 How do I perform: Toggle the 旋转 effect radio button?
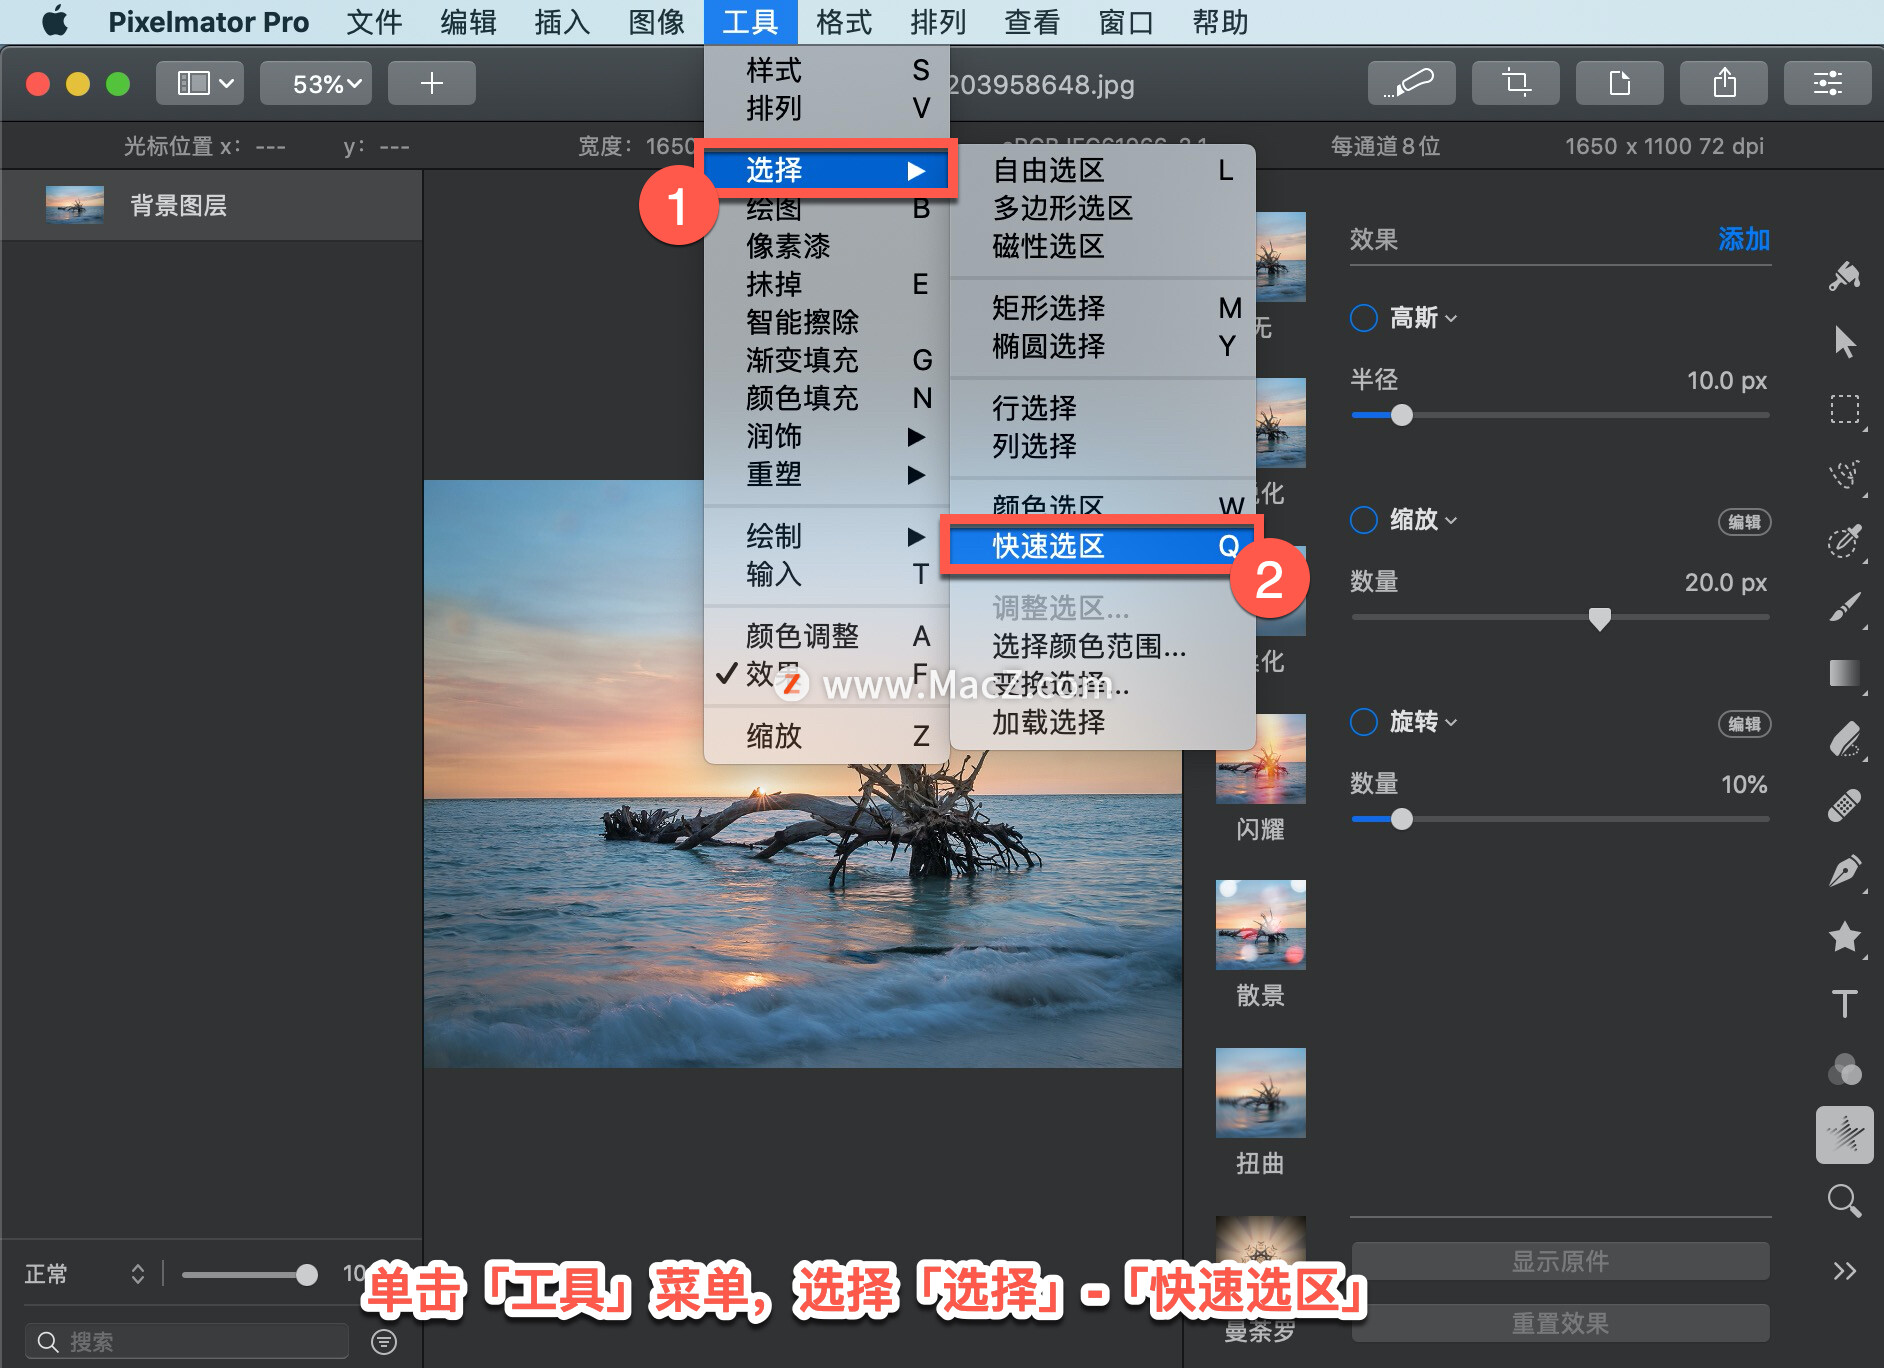point(1363,722)
